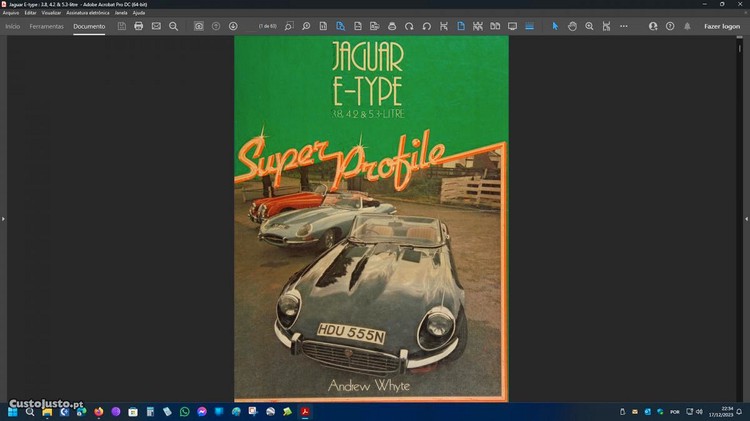This screenshot has width=750, height=421.
Task: Click the email envelope icon
Action: (156, 26)
